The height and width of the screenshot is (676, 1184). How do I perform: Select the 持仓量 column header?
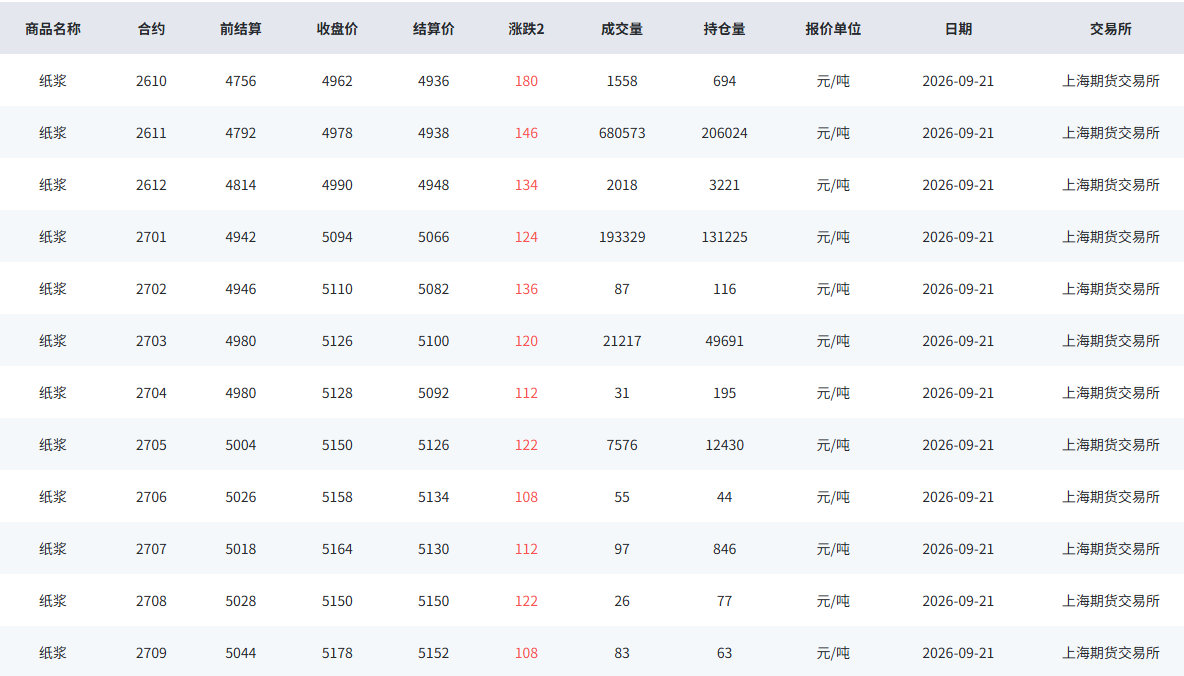[724, 29]
